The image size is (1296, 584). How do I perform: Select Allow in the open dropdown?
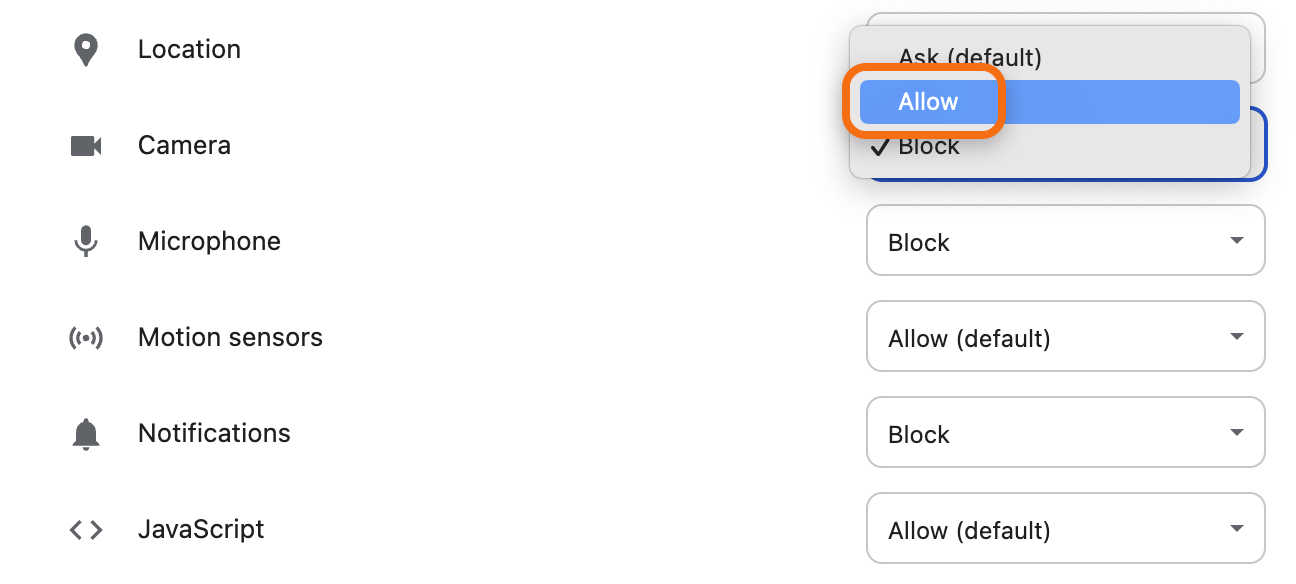[1050, 102]
